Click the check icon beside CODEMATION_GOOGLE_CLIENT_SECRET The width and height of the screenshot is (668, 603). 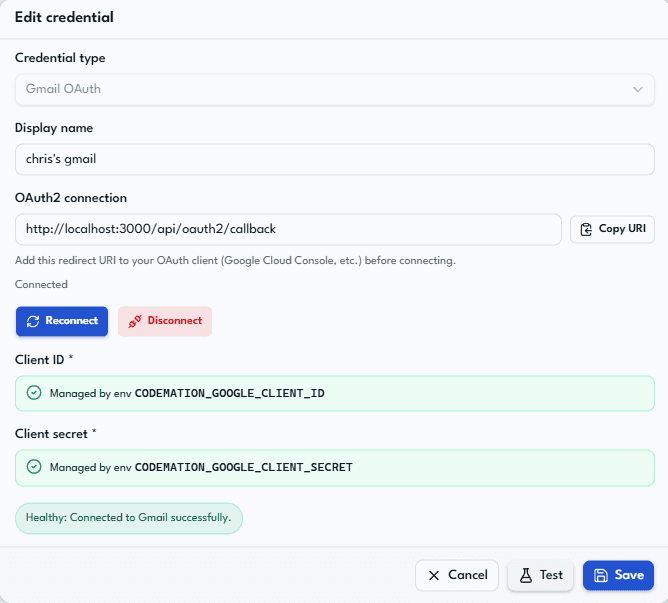(x=34, y=467)
